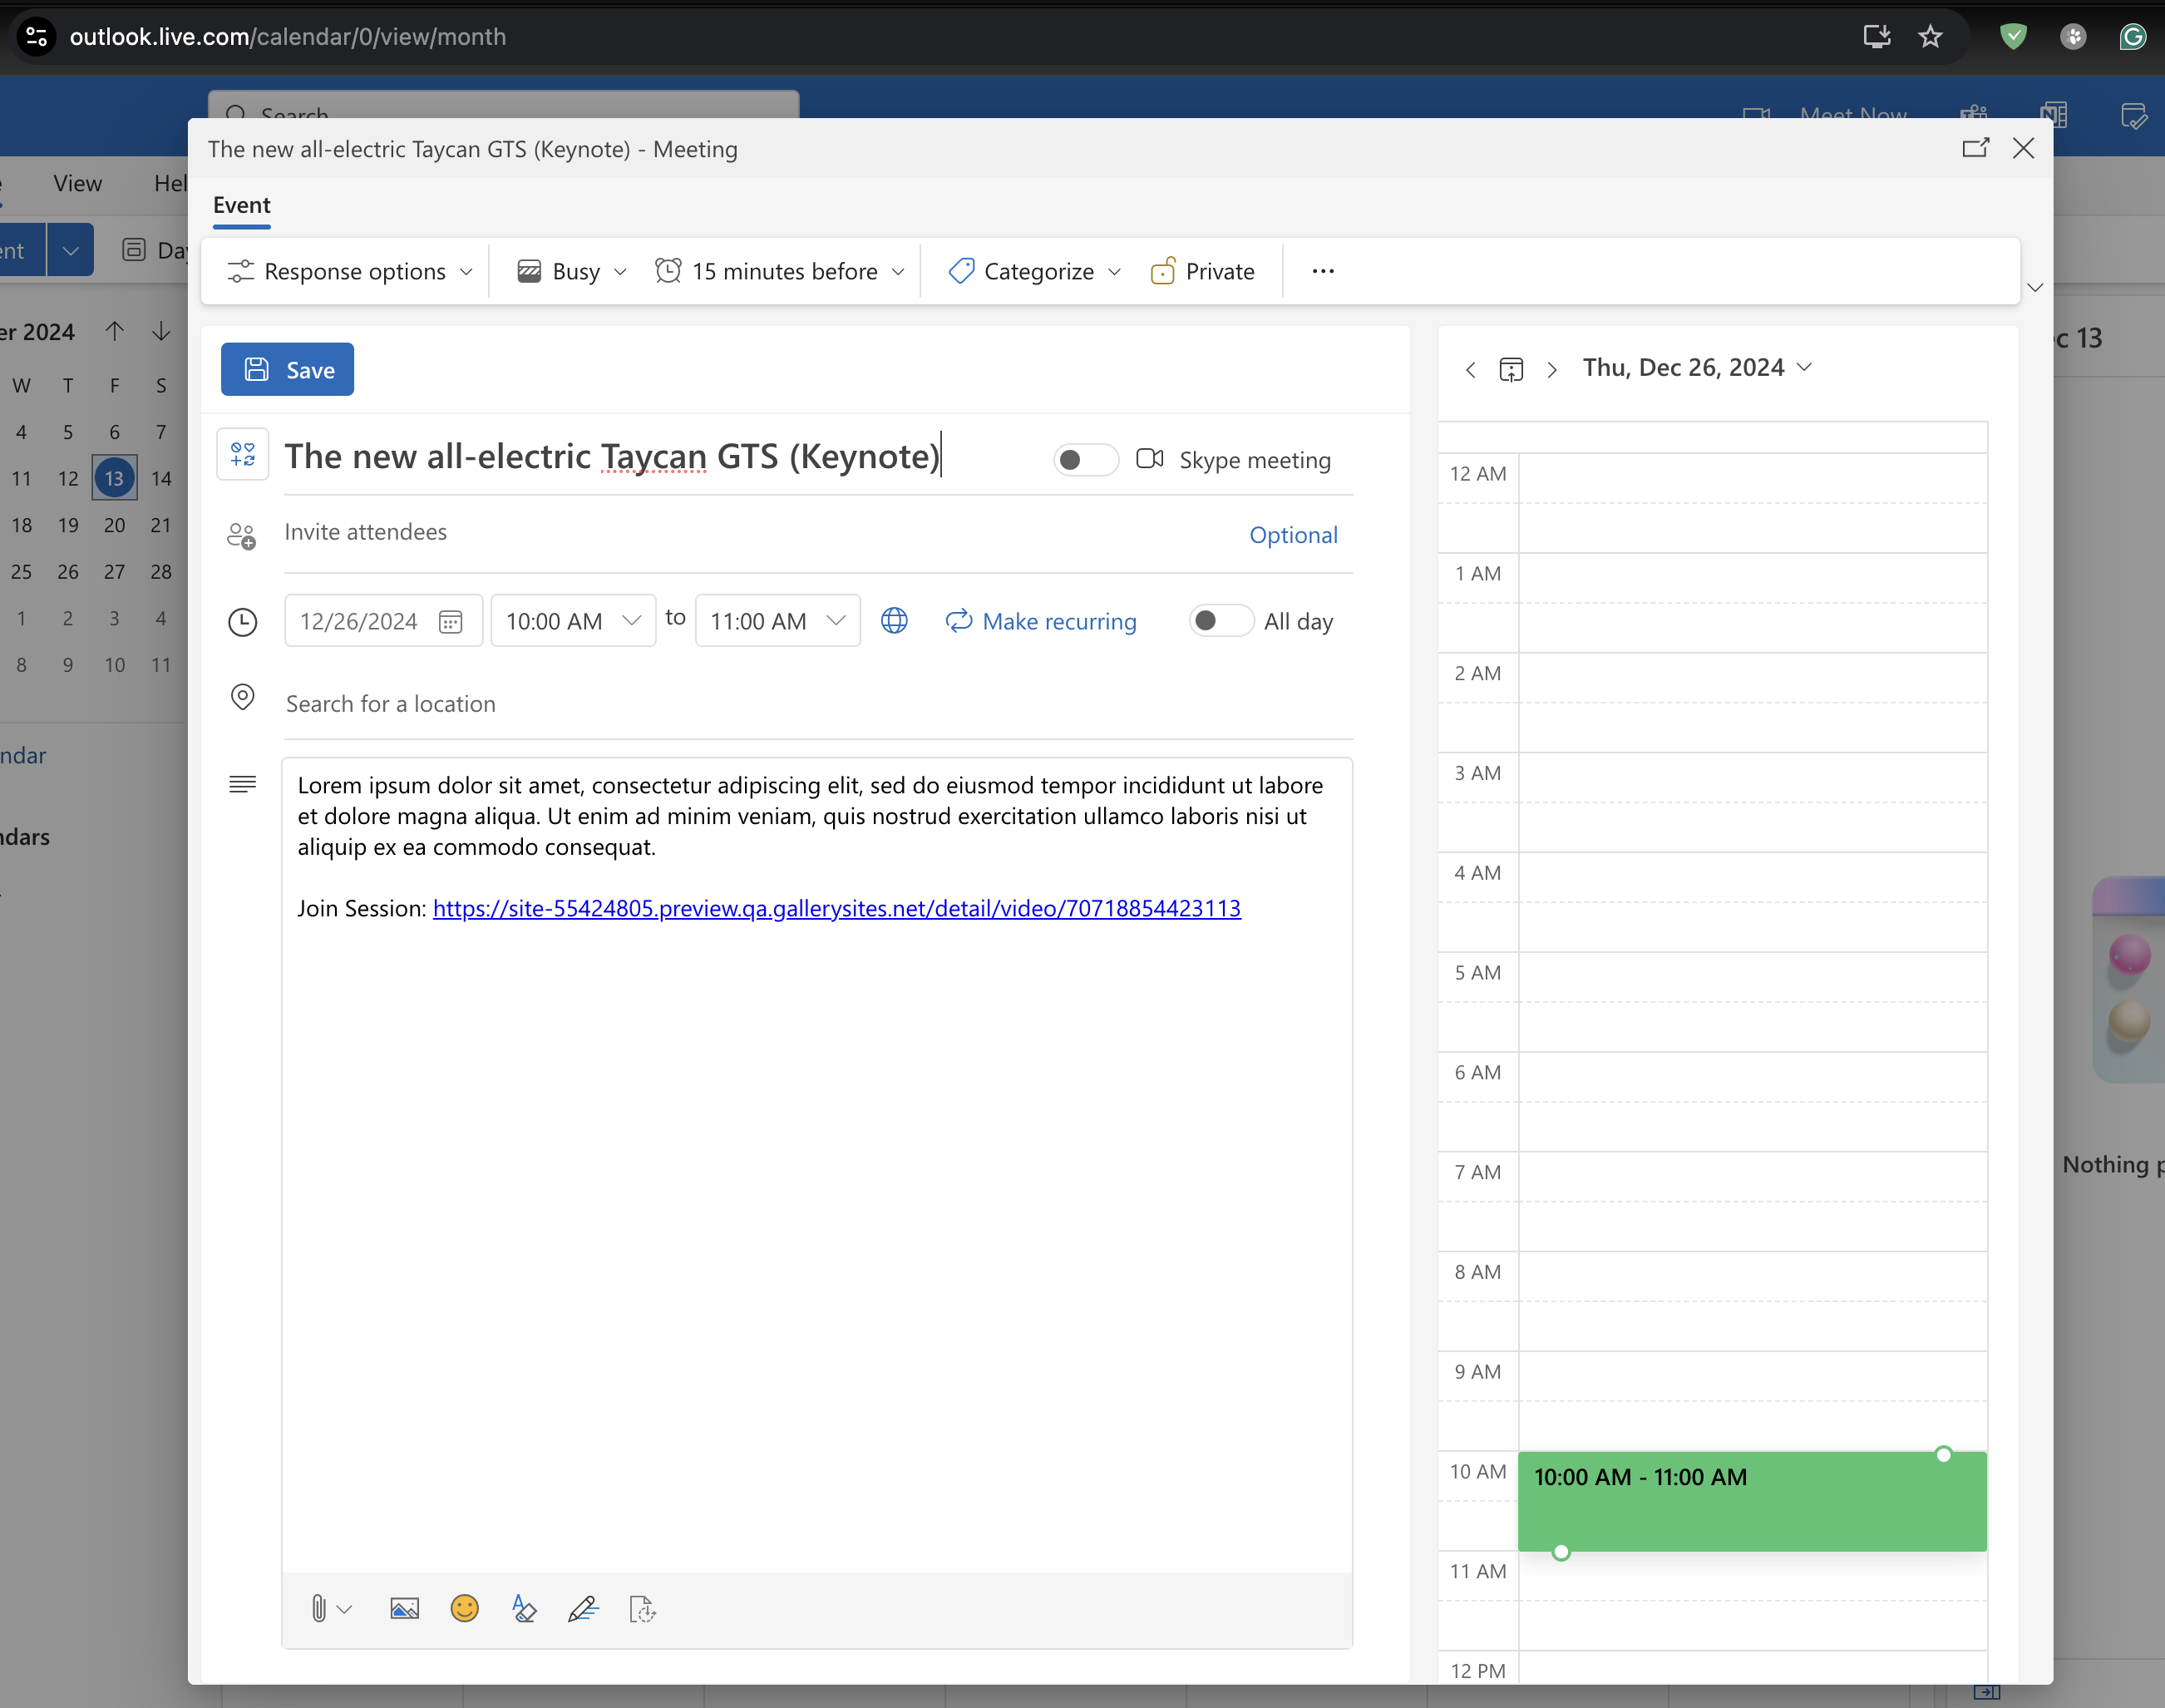
Task: Select day 26 in the mini calendar
Action: tap(68, 572)
